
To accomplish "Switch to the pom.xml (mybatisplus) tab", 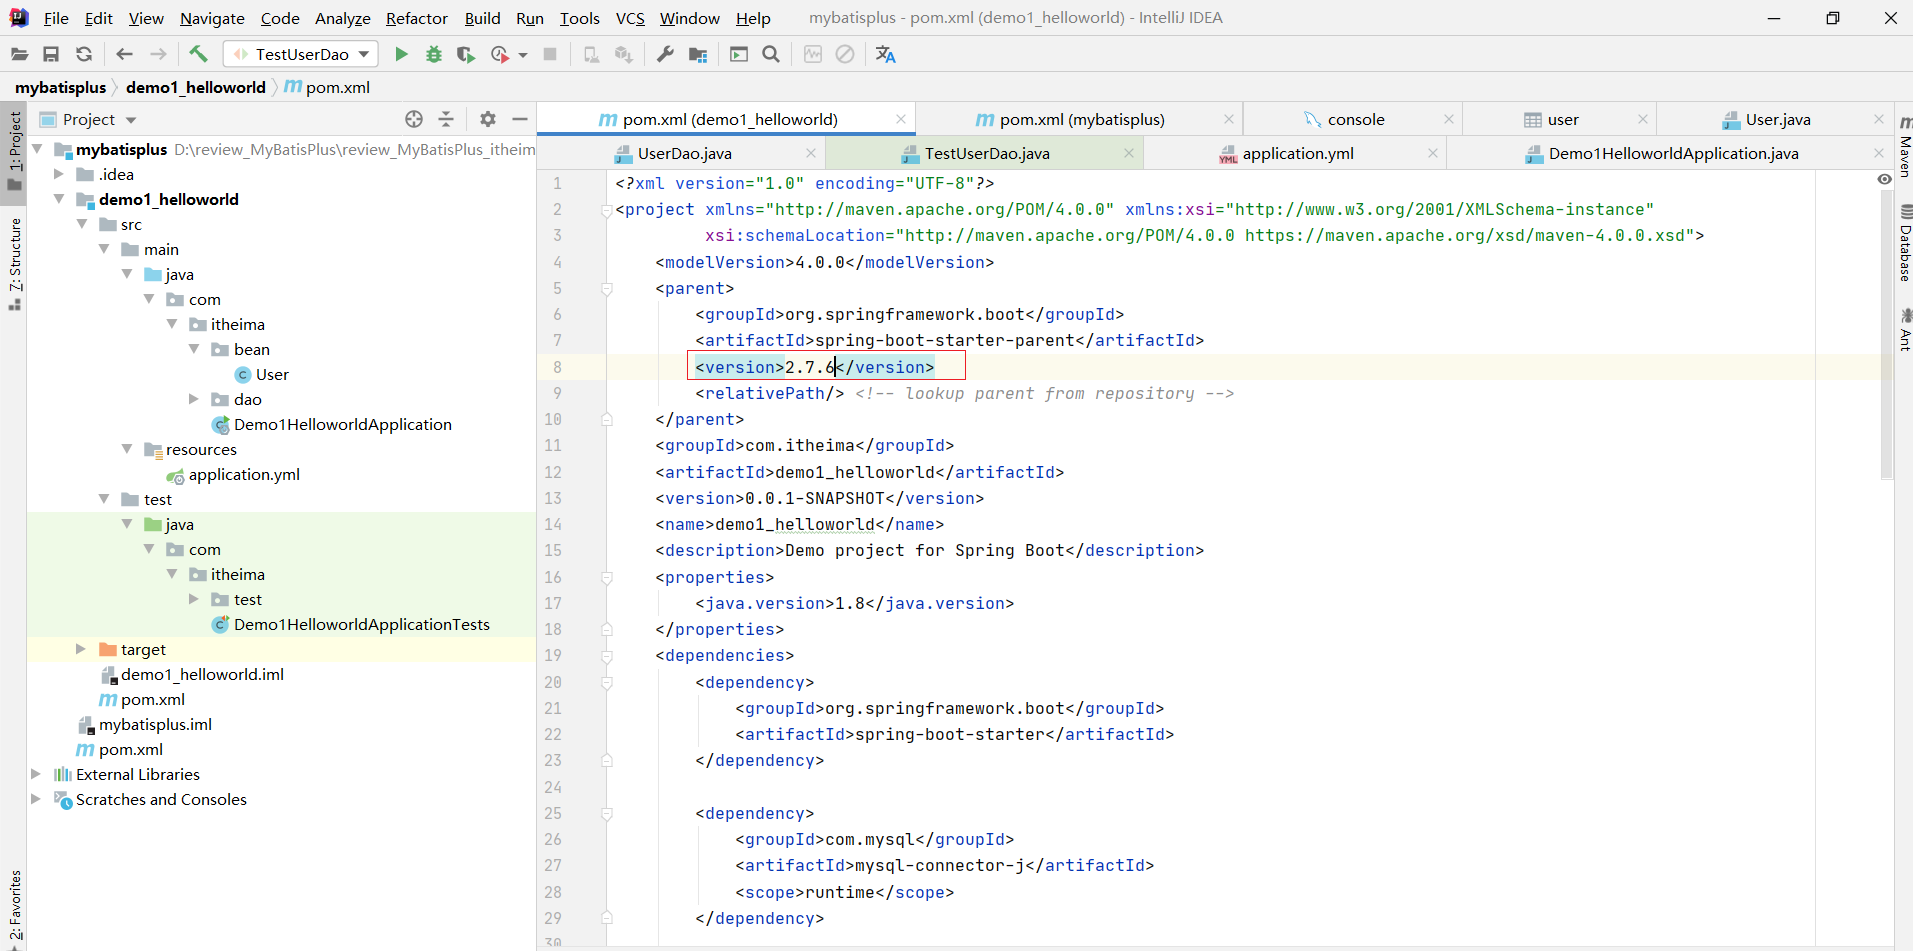I will [1070, 119].
